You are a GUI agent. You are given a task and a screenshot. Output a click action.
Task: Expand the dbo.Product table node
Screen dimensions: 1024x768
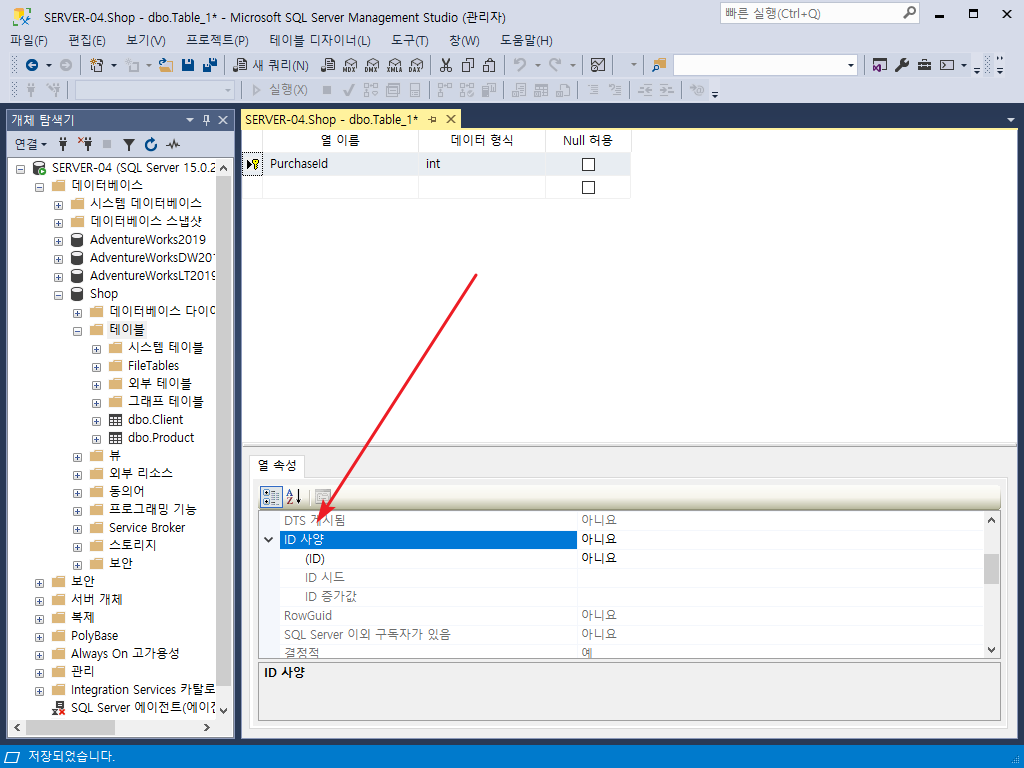tap(96, 439)
